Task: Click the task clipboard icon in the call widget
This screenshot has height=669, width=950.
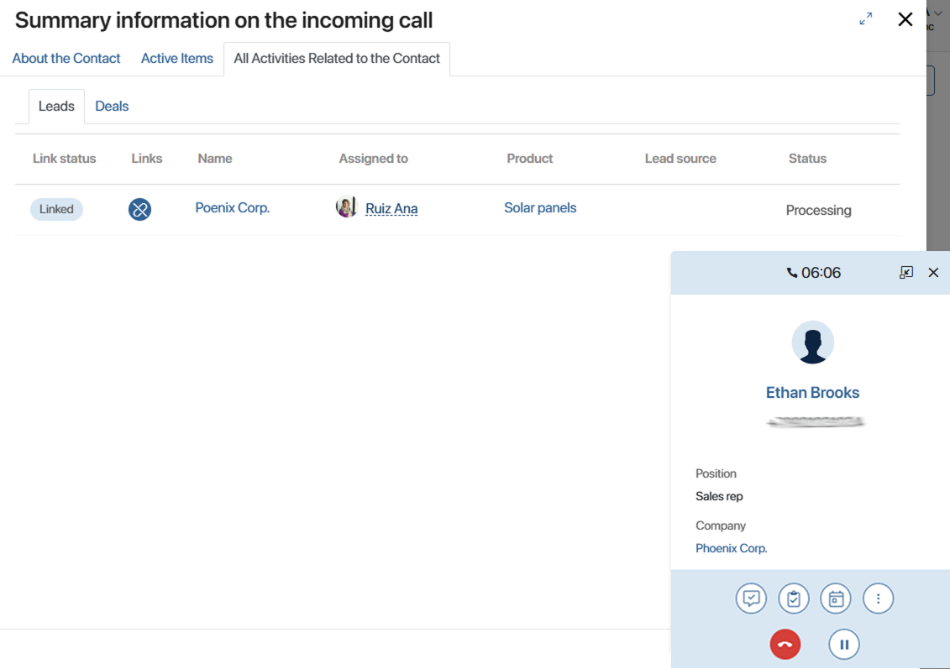Action: click(x=794, y=599)
